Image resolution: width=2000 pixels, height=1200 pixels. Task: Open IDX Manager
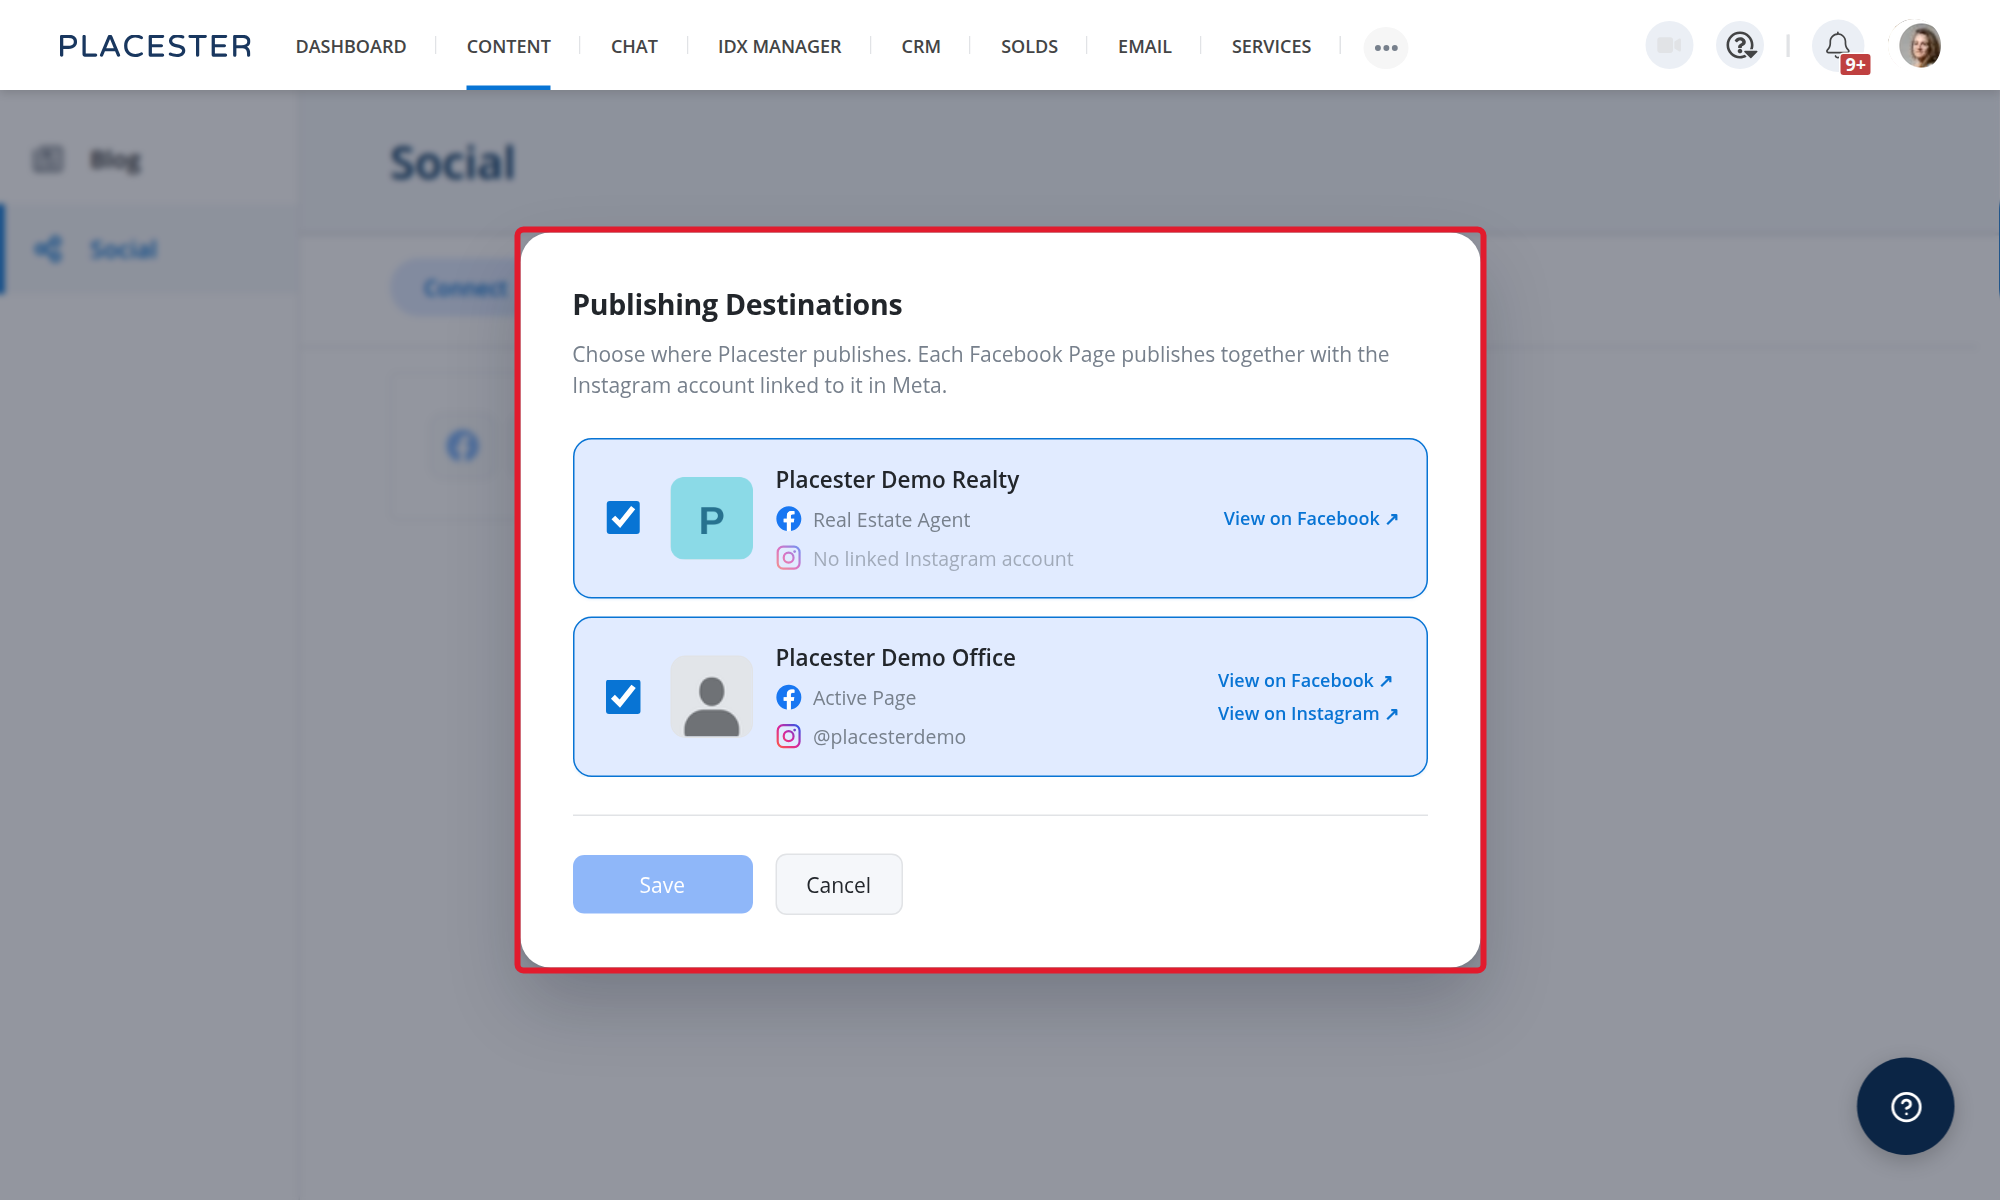coord(779,46)
